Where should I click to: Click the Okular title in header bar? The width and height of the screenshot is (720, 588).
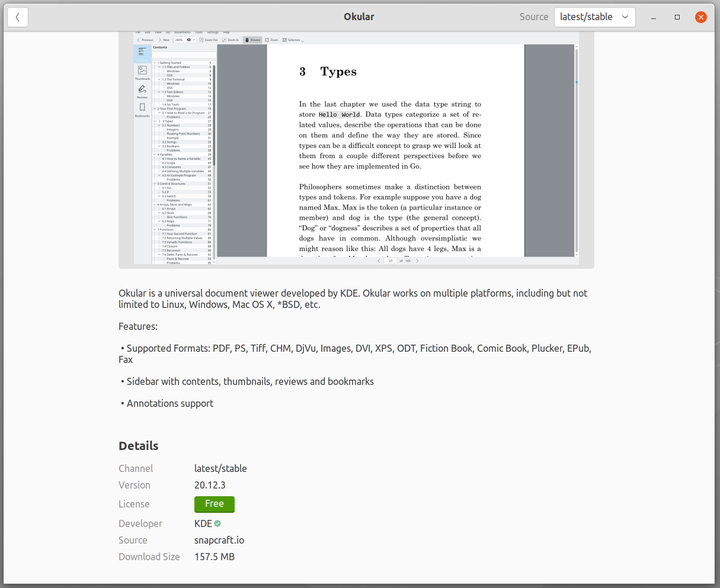(359, 17)
